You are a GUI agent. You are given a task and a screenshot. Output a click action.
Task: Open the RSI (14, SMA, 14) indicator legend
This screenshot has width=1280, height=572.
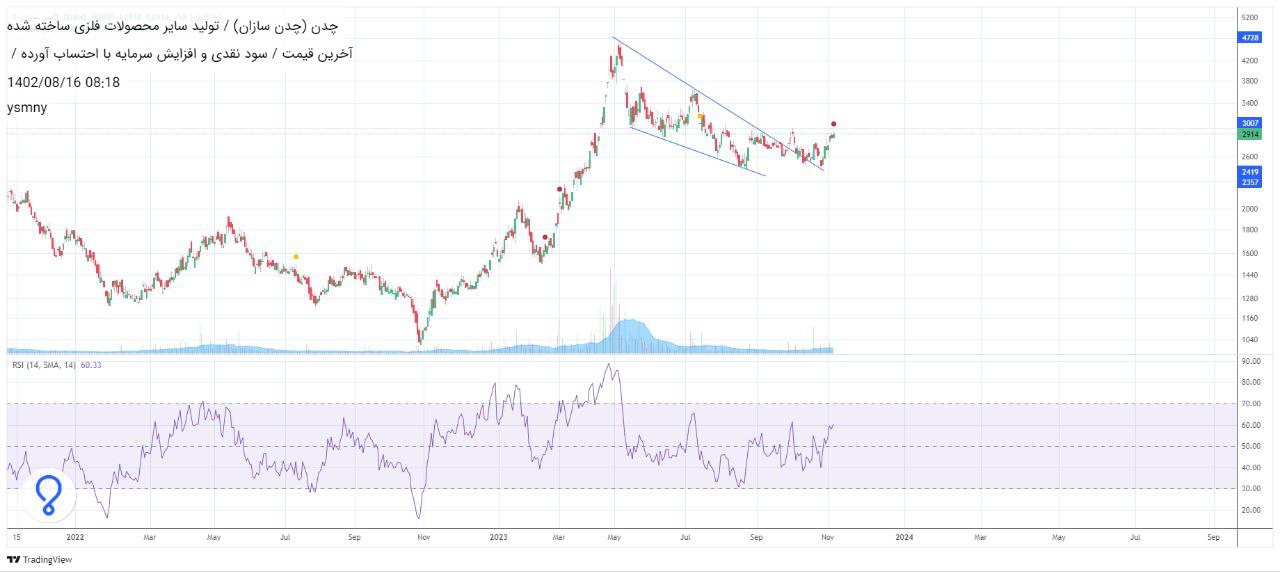[x=44, y=365]
